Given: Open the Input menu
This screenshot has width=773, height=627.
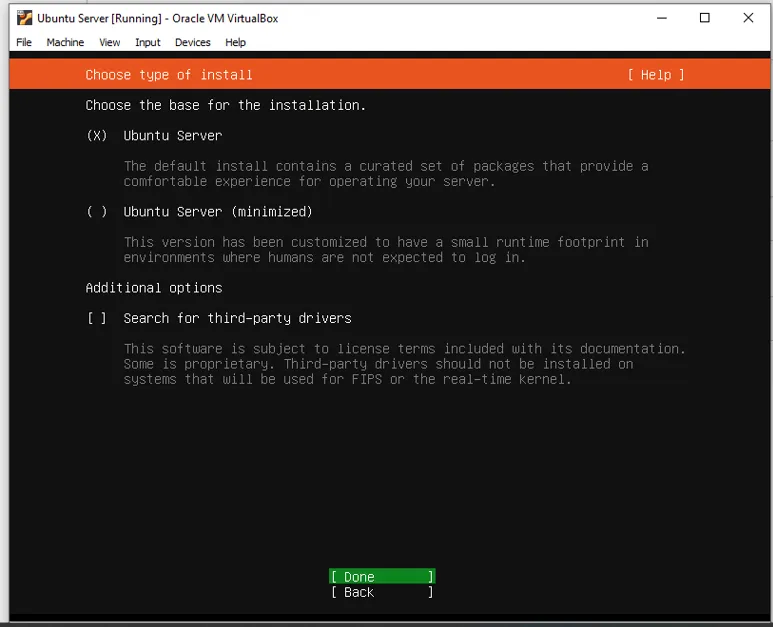Looking at the screenshot, I should [x=147, y=42].
